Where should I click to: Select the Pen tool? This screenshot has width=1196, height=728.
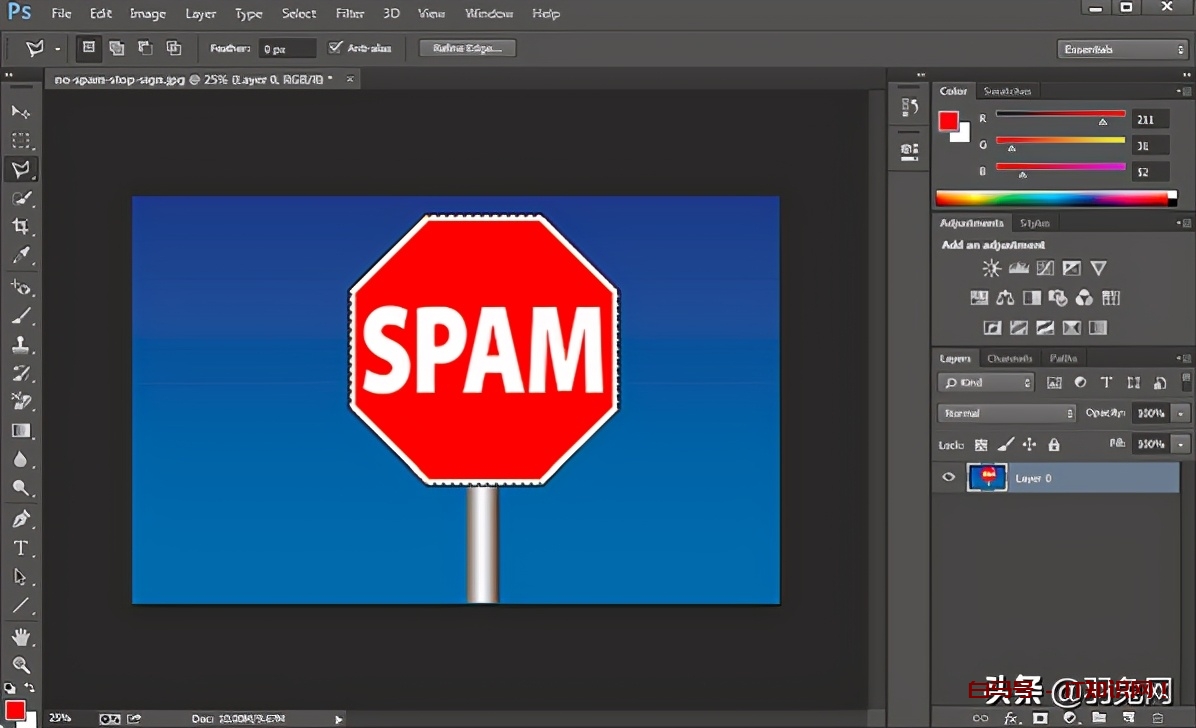click(x=20, y=519)
